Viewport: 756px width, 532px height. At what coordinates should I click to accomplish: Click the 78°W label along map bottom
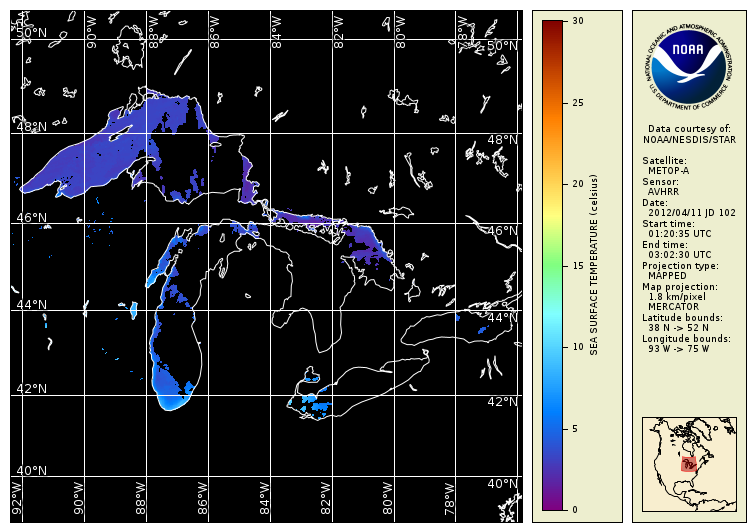click(x=449, y=498)
